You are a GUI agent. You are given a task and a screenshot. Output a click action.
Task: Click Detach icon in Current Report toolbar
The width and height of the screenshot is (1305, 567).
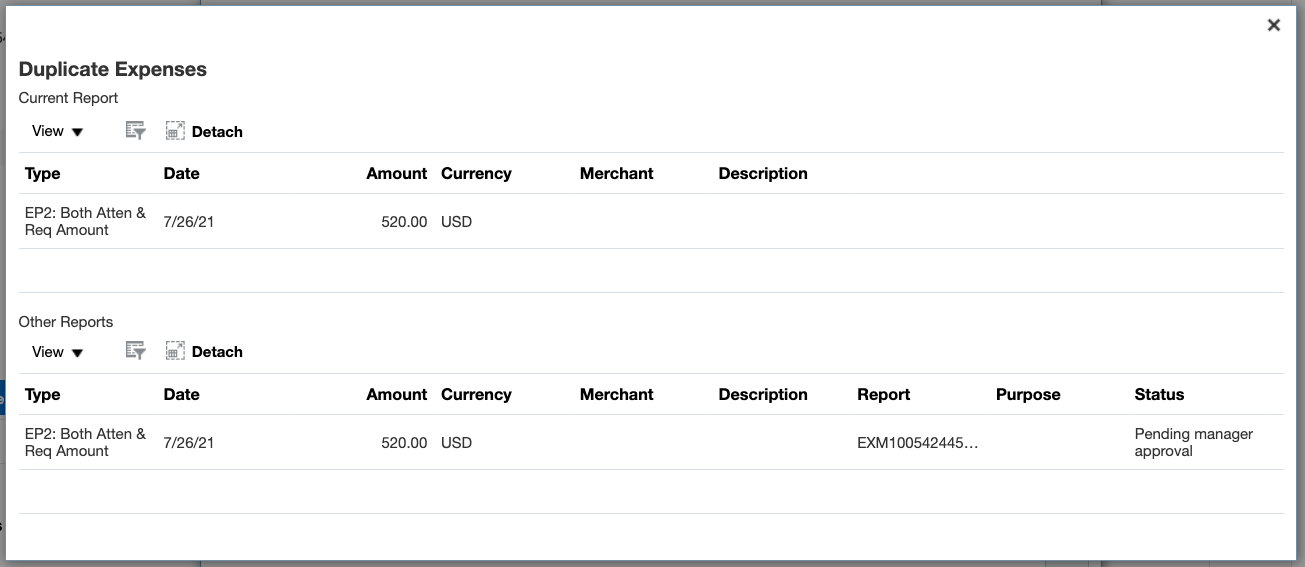pos(175,131)
